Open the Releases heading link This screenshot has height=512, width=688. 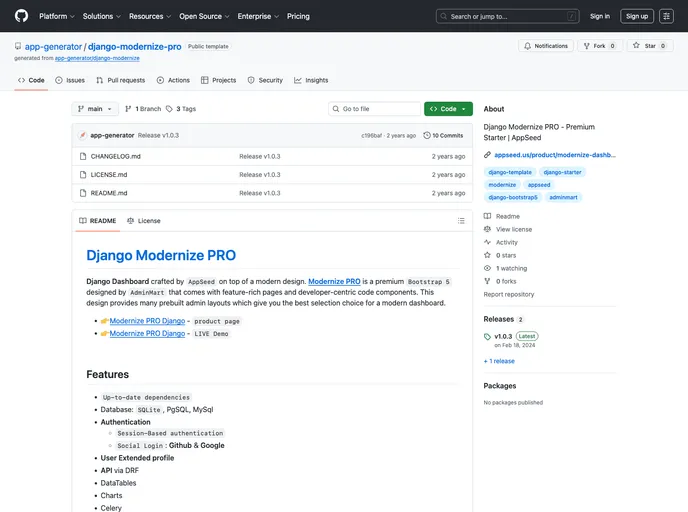pyautogui.click(x=498, y=319)
